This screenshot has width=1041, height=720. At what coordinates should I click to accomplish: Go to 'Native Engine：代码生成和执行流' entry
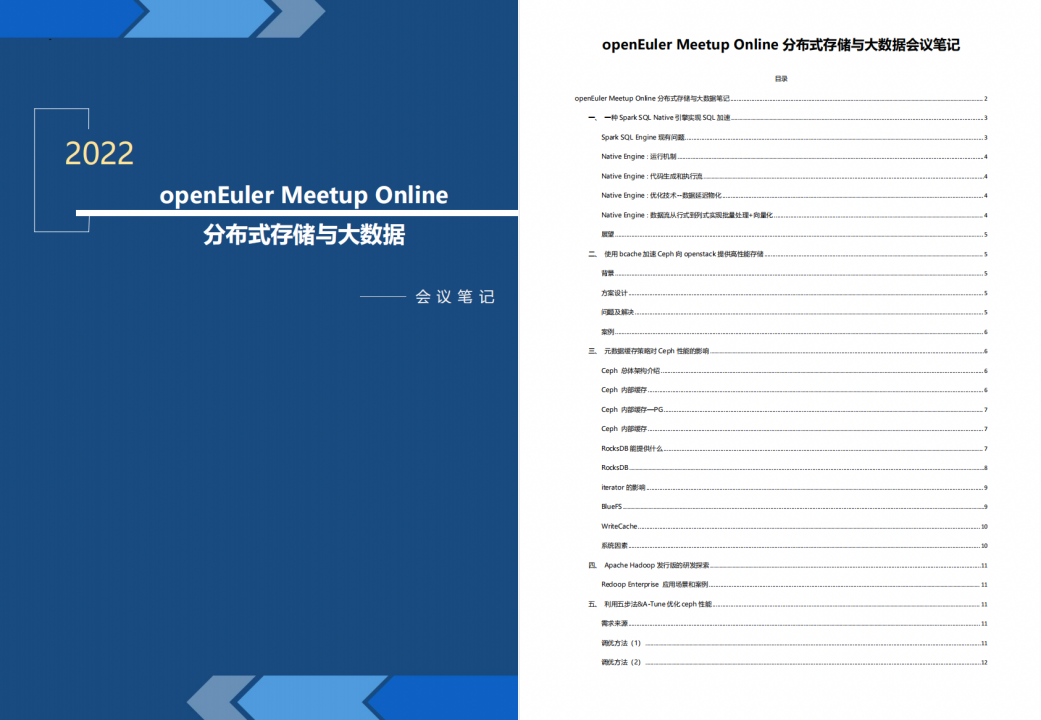tap(651, 176)
